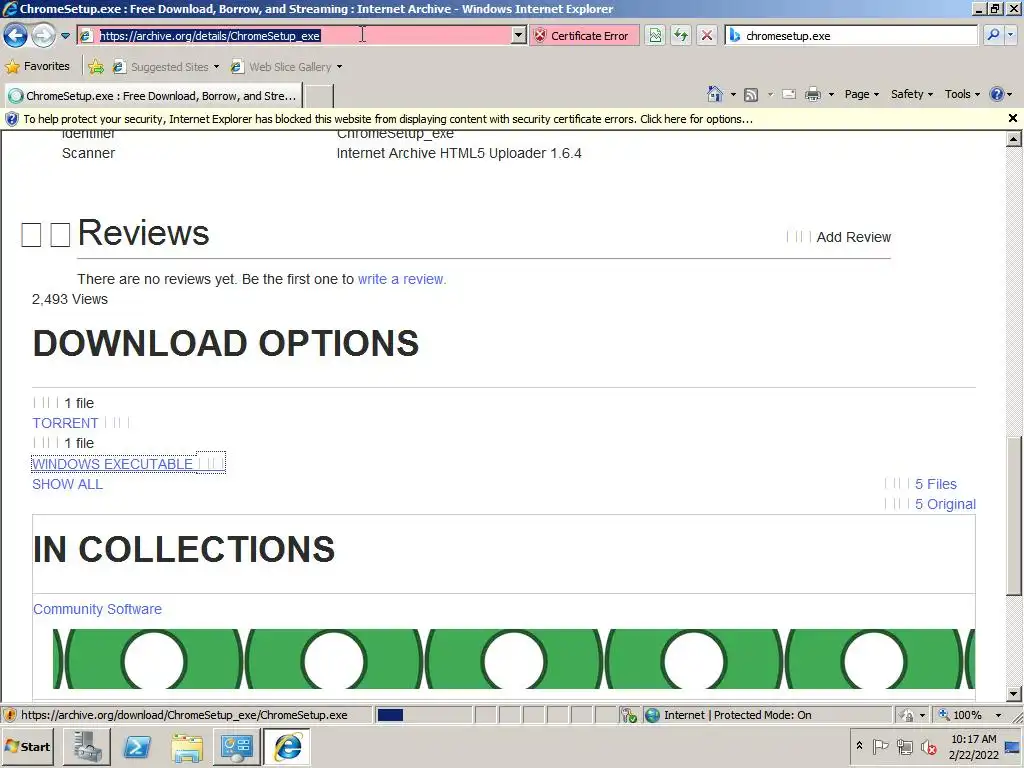Click the scrollbar down arrow
The height and width of the screenshot is (768, 1024).
1013,694
